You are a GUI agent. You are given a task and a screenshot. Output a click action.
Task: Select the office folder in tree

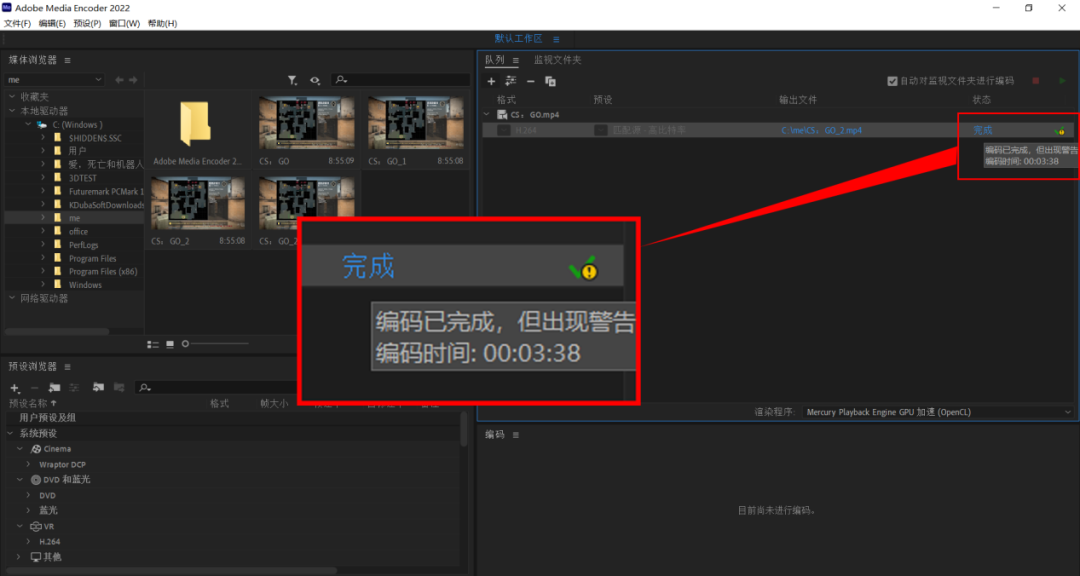pyautogui.click(x=79, y=232)
